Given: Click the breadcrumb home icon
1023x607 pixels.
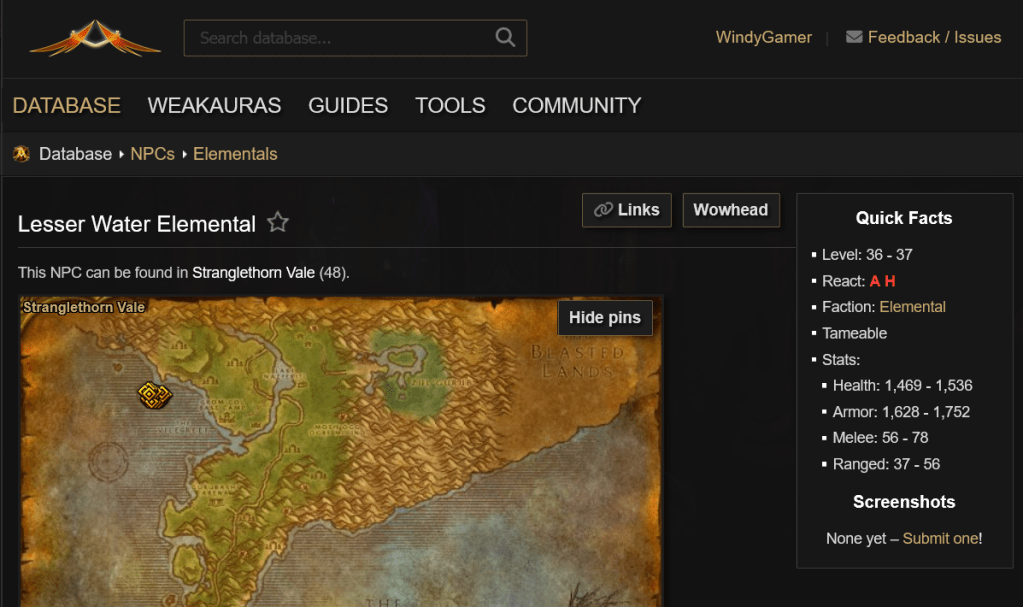Looking at the screenshot, I should 21,154.
